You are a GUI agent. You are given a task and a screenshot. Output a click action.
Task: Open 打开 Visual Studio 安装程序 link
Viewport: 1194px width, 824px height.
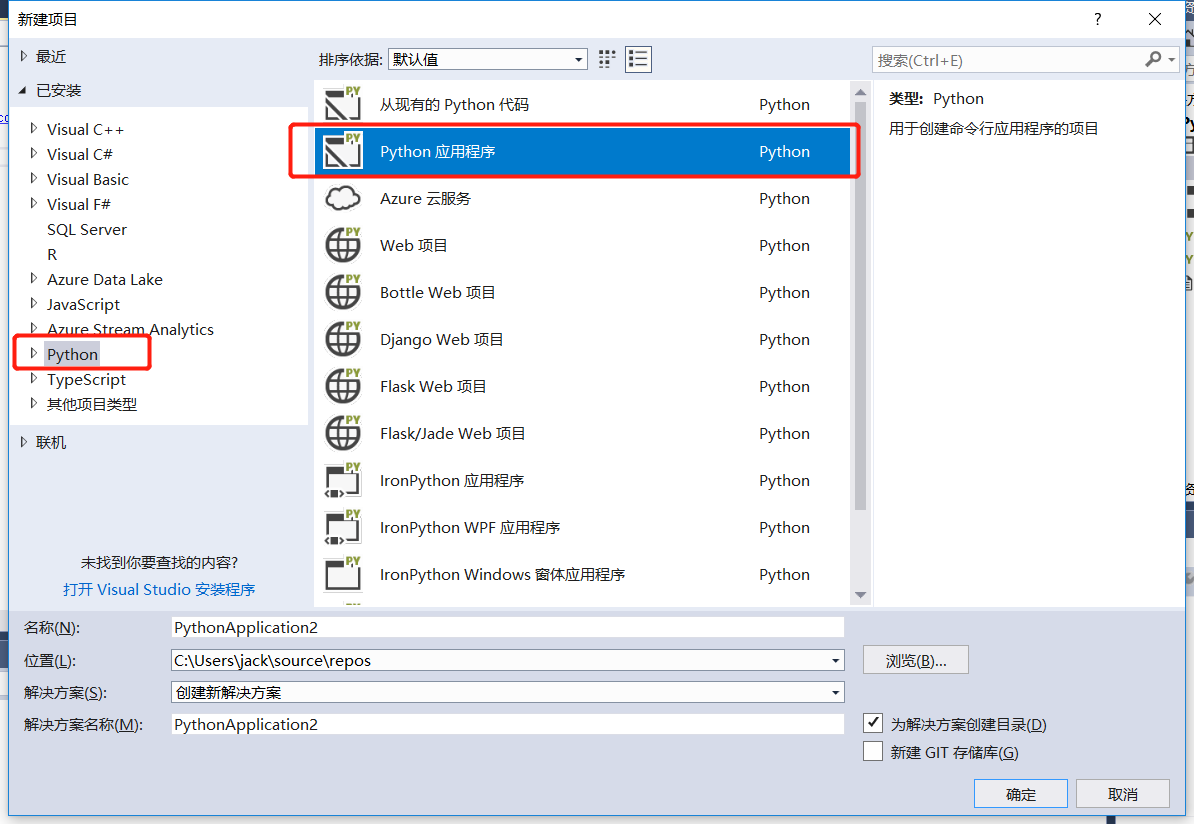159,589
